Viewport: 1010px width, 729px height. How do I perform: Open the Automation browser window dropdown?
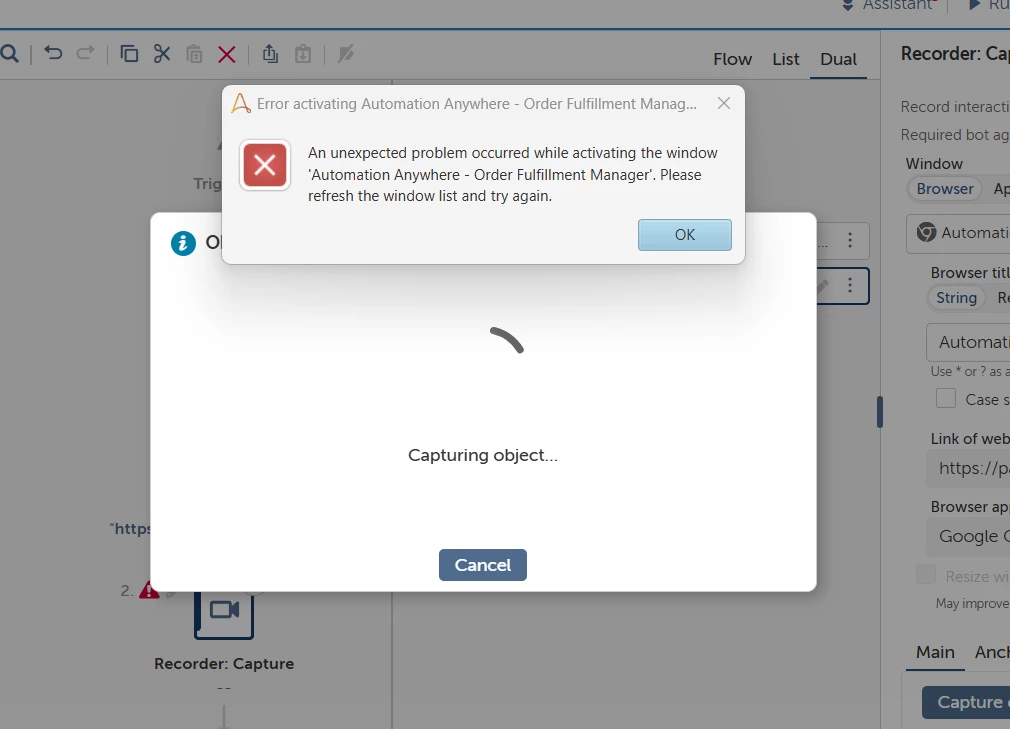pos(958,233)
